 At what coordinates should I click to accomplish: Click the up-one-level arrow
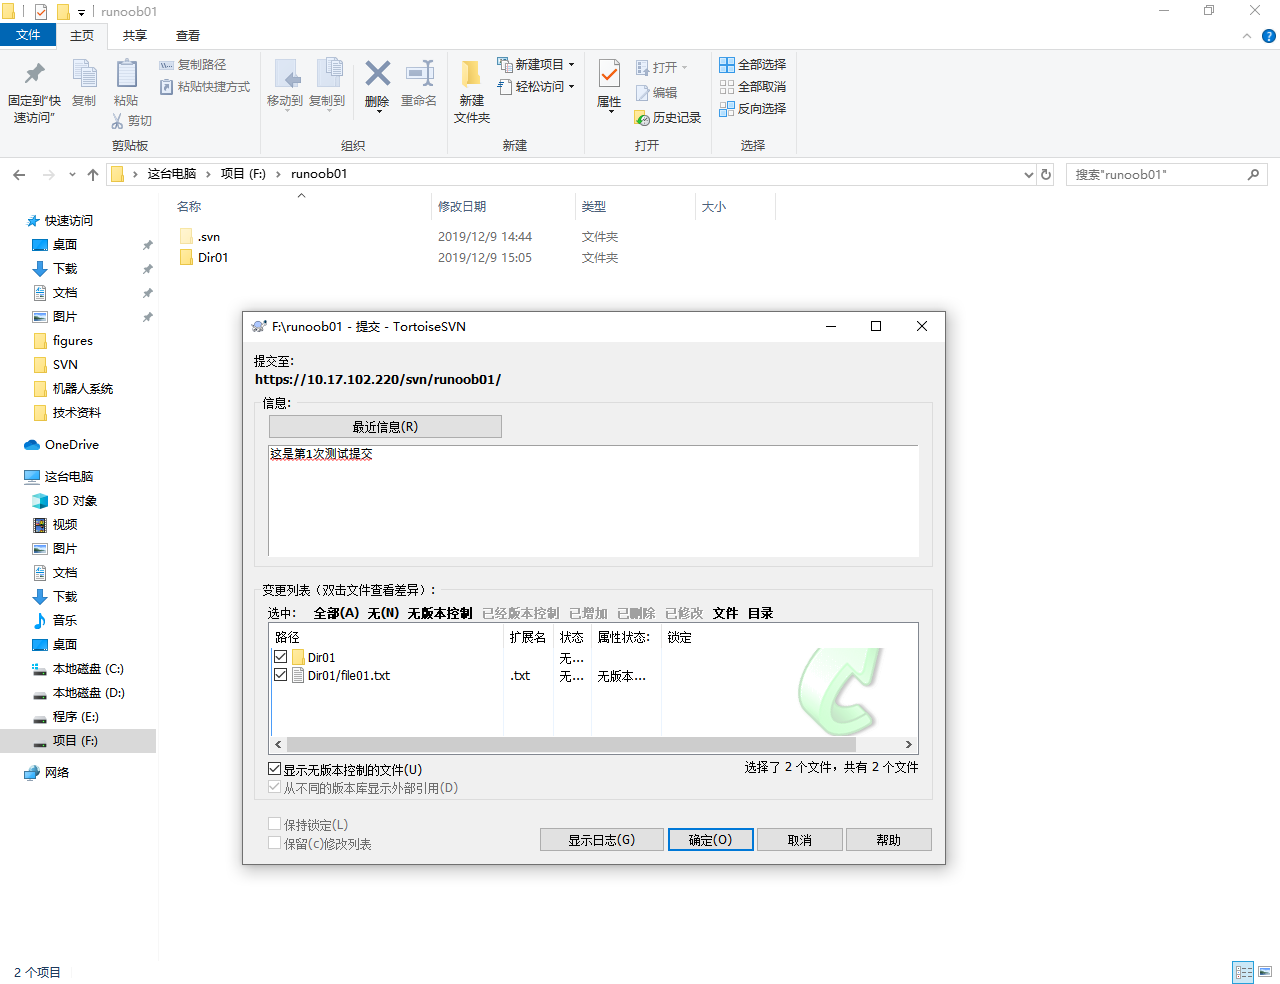(93, 175)
